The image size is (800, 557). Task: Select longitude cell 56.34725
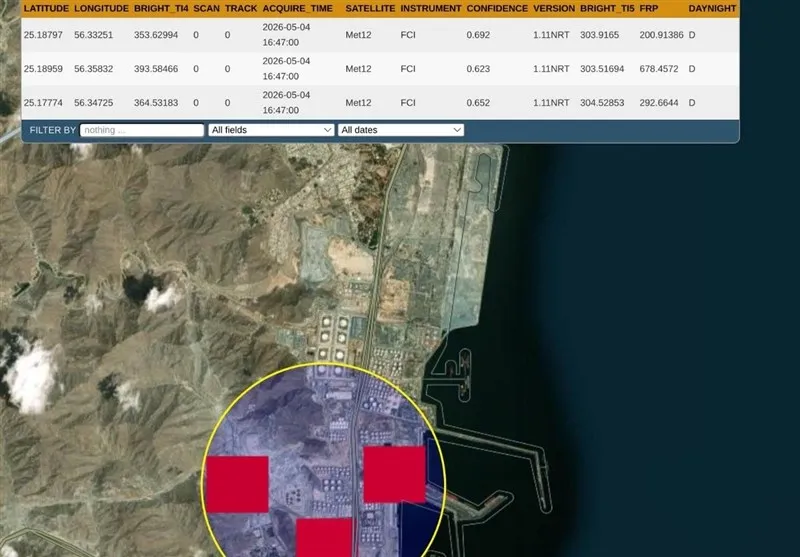(93, 103)
